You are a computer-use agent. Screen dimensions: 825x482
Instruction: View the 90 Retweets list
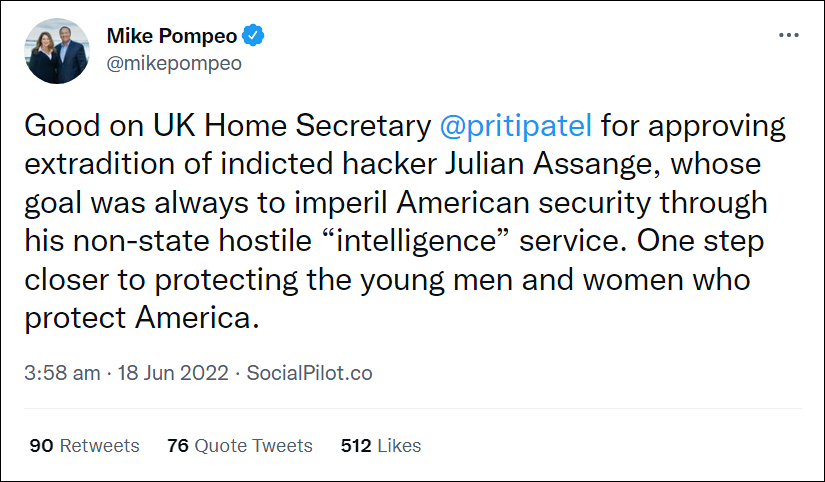coord(84,446)
